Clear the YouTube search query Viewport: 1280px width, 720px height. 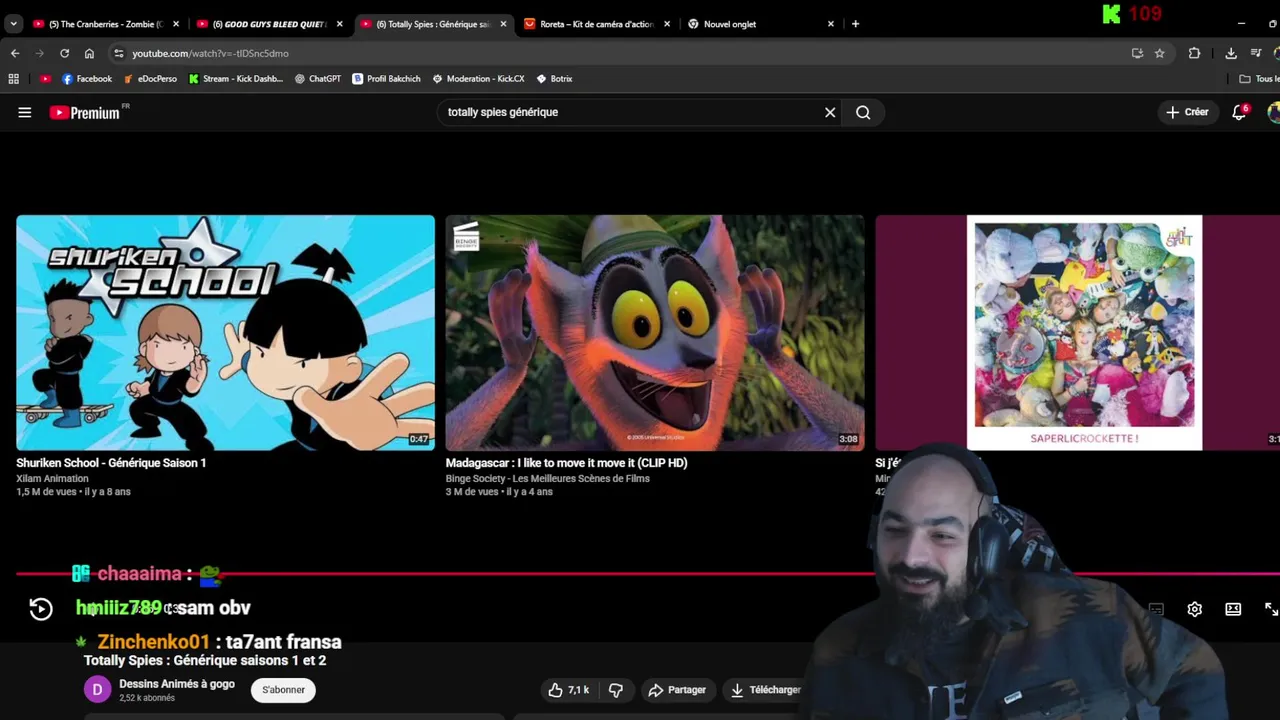click(x=830, y=113)
